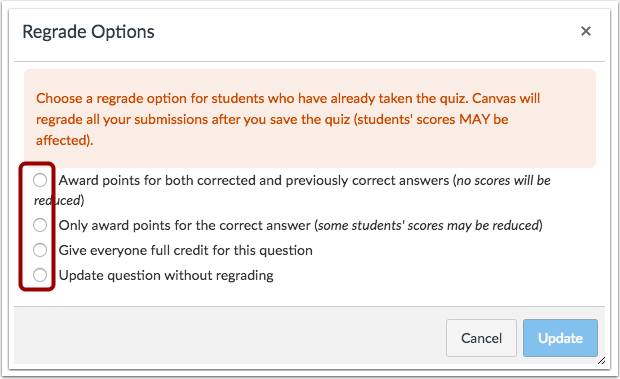This screenshot has width=620, height=379.
Task: Pick the update without regrading radio button
Action: pyautogui.click(x=40, y=275)
